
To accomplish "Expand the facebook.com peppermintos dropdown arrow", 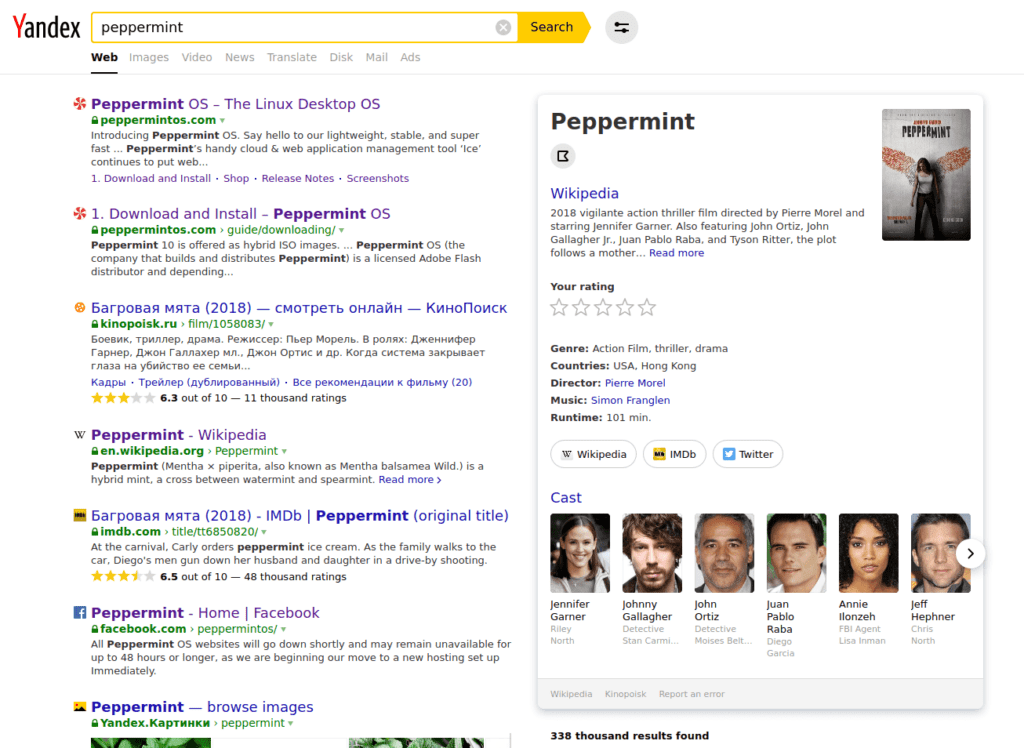I will (x=283, y=630).
